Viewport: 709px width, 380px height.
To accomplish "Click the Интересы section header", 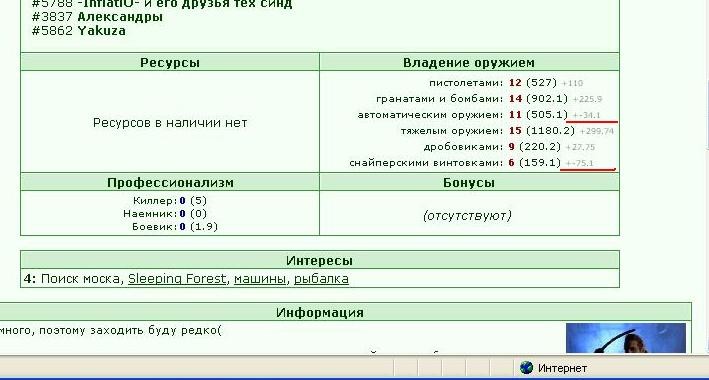I will pos(319,261).
